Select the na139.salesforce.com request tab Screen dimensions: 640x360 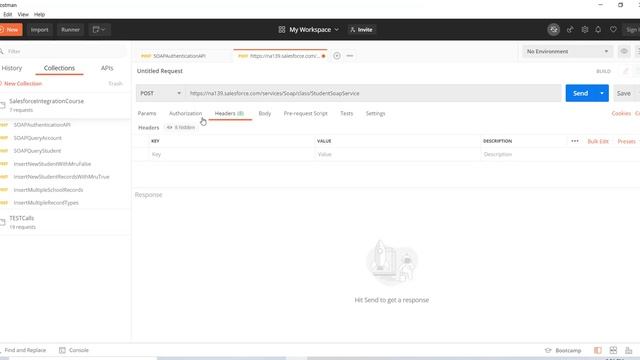(281, 56)
